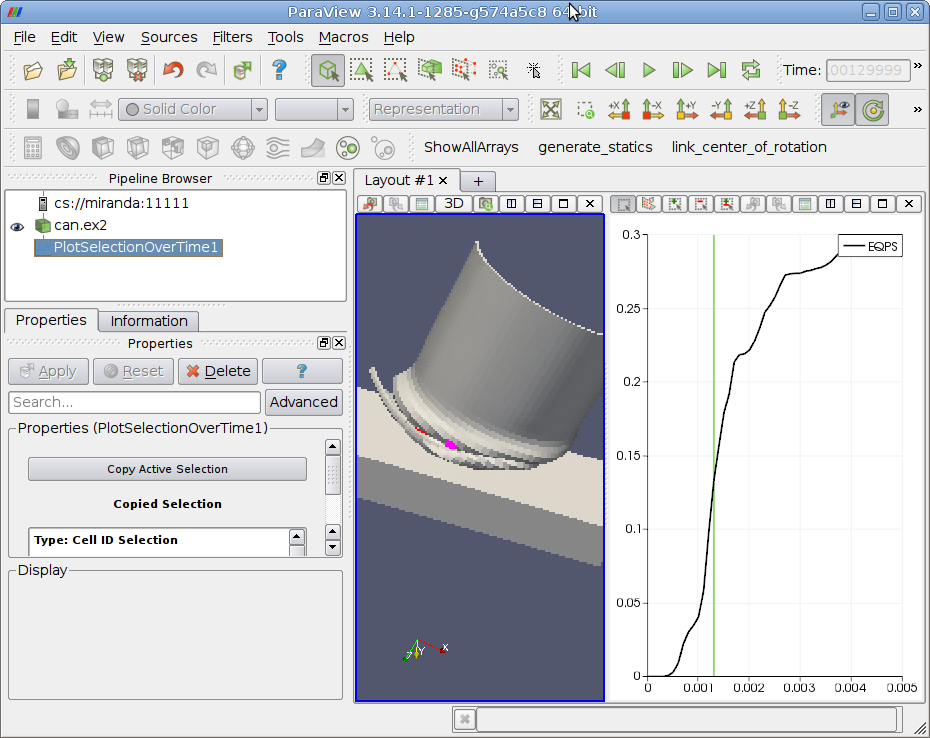930x738 pixels.
Task: Apply the Contour filter
Action: point(68,148)
